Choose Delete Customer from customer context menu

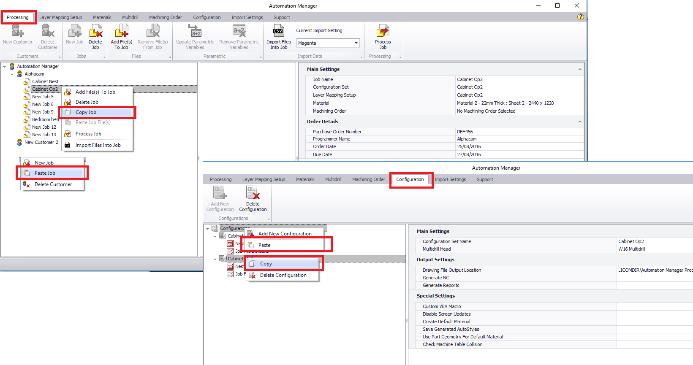[x=52, y=184]
